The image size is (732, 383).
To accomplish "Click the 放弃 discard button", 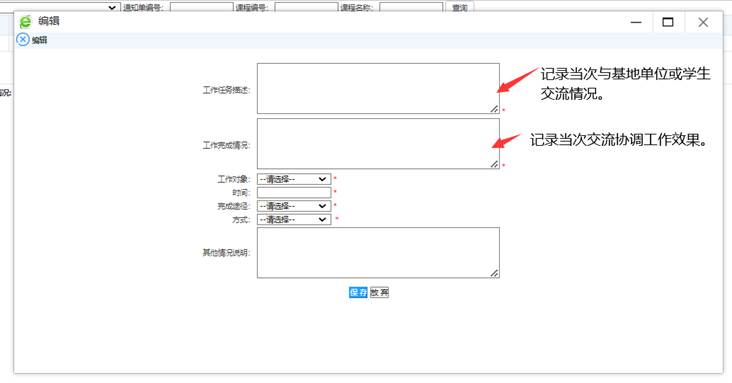I will tap(379, 292).
